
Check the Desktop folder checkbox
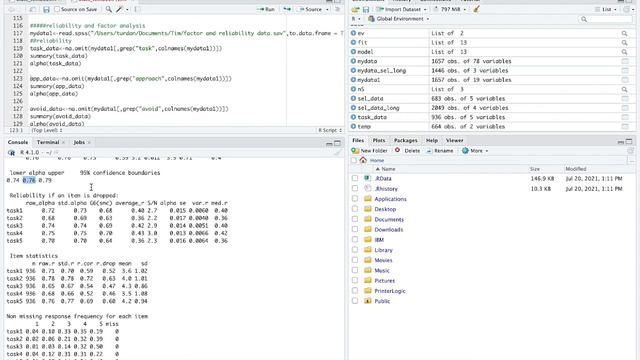(x=355, y=209)
